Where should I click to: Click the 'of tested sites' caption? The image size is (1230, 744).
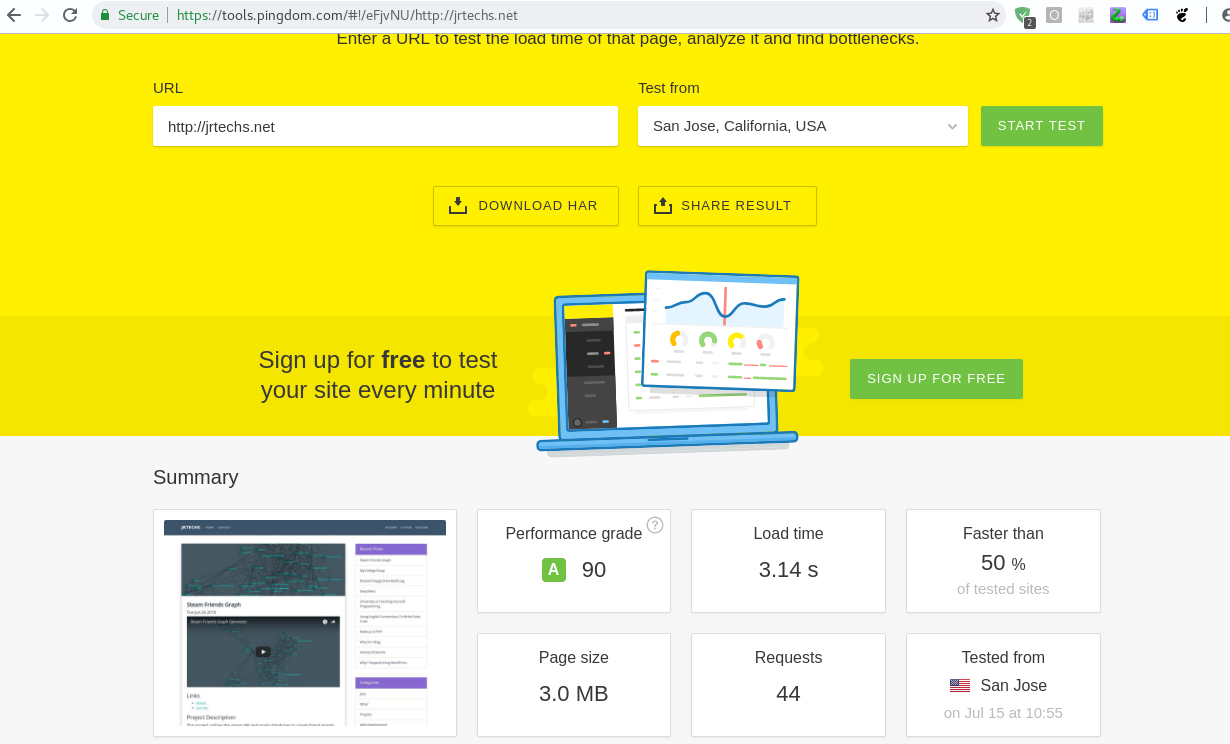[x=1003, y=589]
